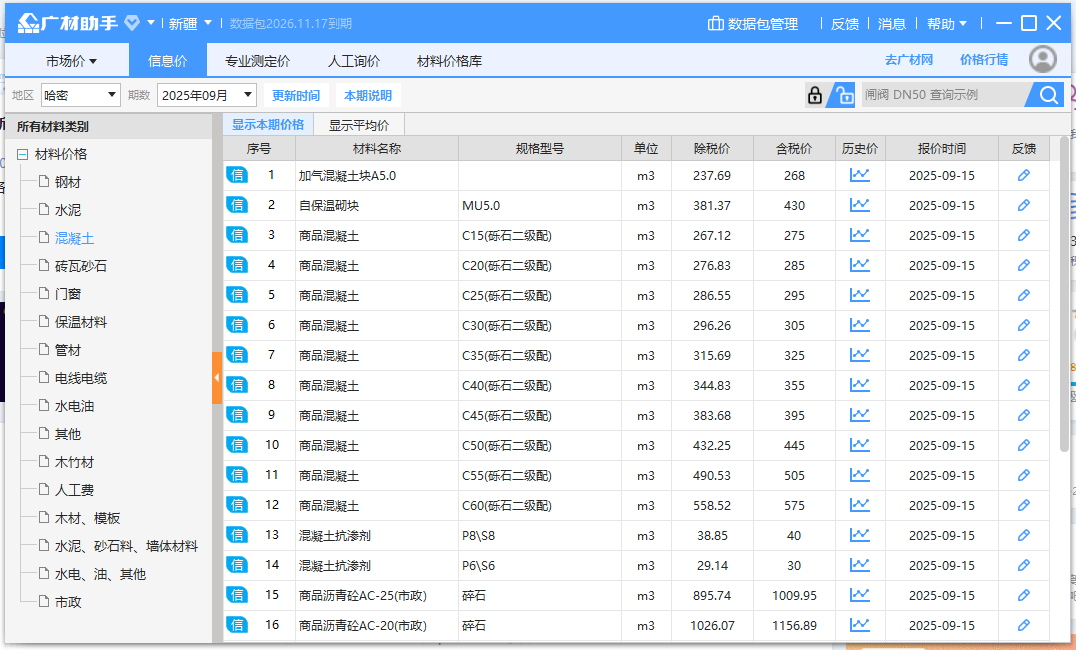Click the material search input field
Screen dimensions: 1076x650
tap(944, 95)
